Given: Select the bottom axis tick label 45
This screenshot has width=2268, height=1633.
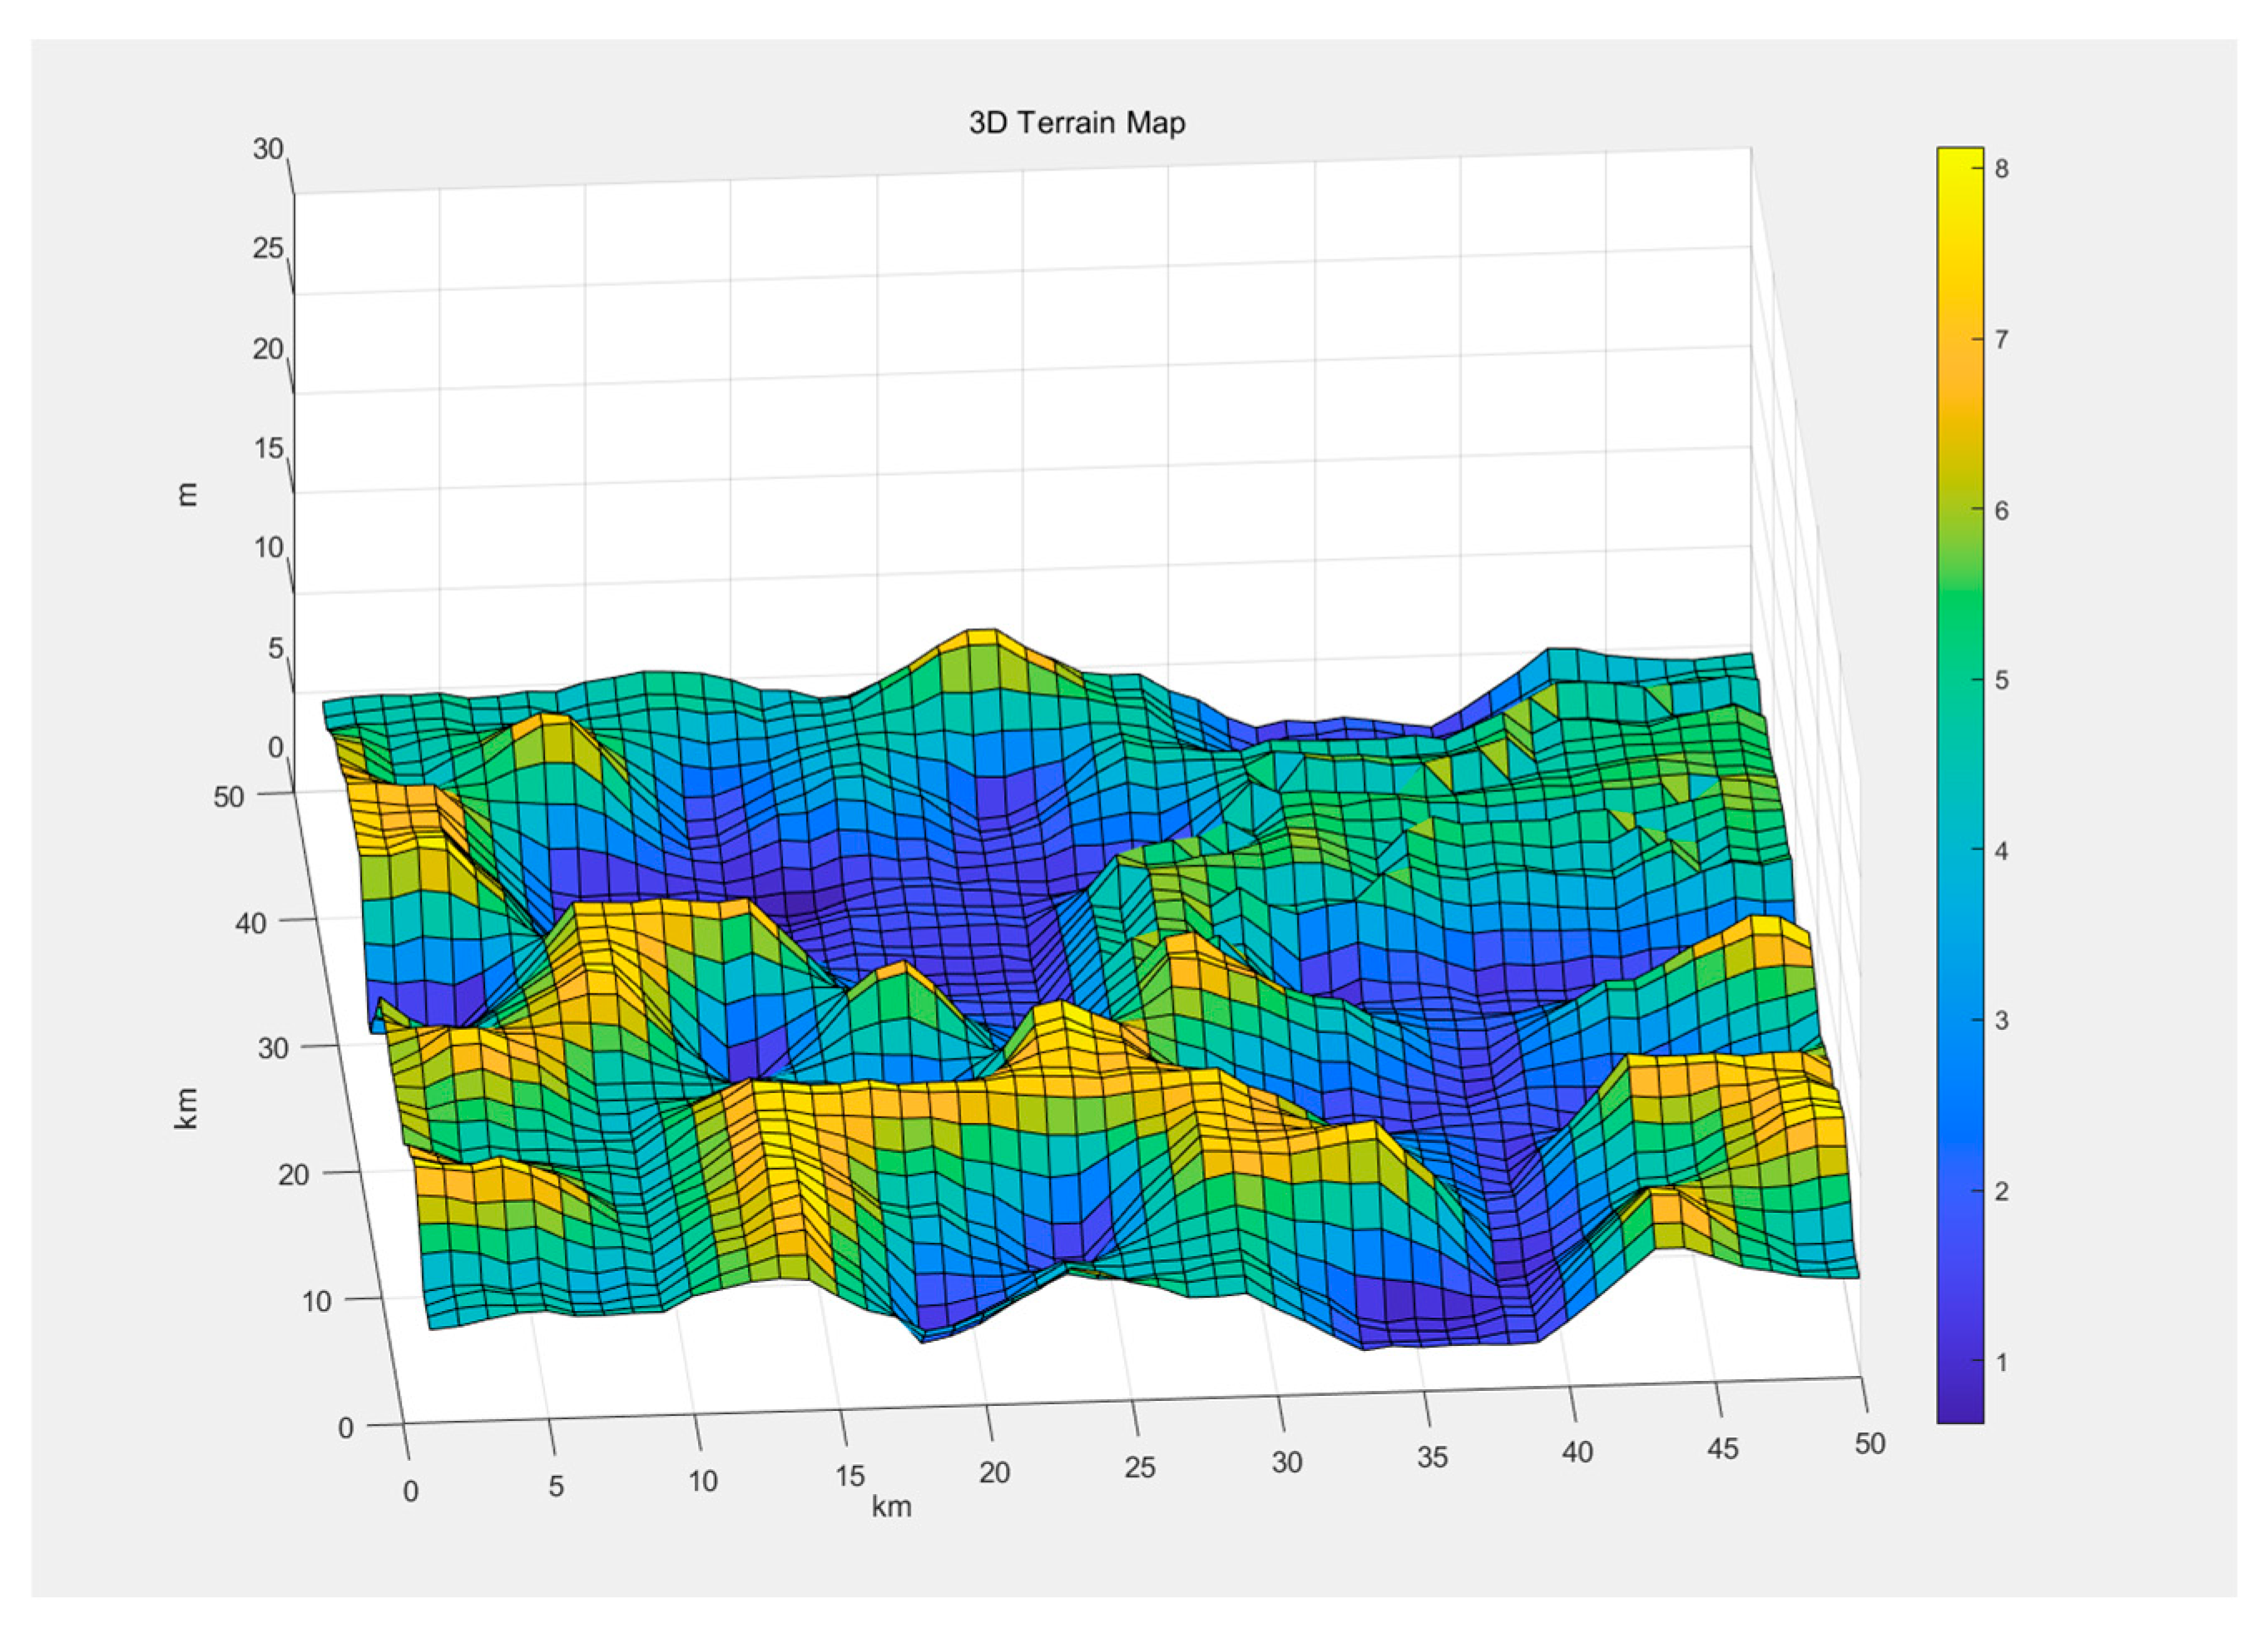Looking at the screenshot, I should (1722, 1448).
